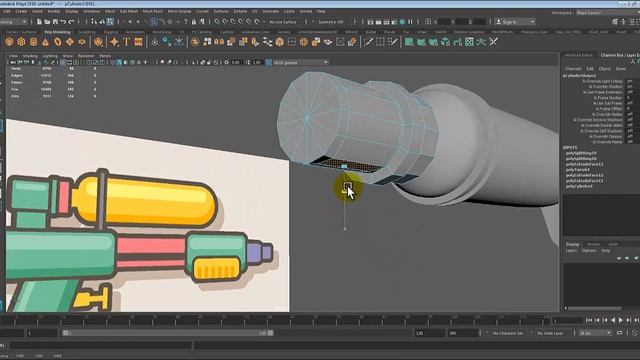Create a polygon cube from the shelf
The image size is (640, 360).
tap(21, 42)
